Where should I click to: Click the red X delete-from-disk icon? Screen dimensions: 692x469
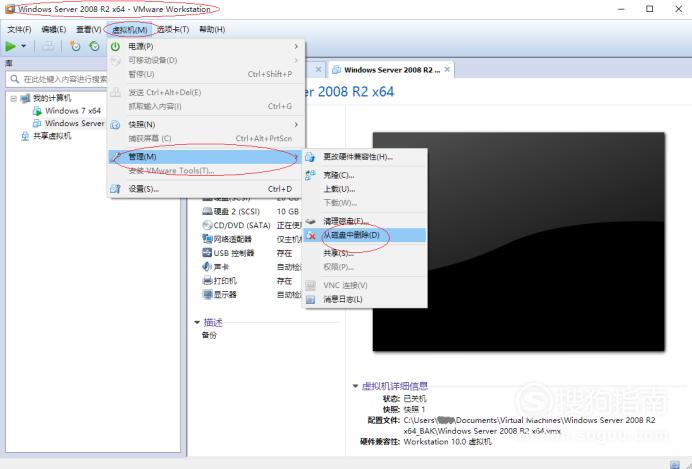tap(311, 236)
